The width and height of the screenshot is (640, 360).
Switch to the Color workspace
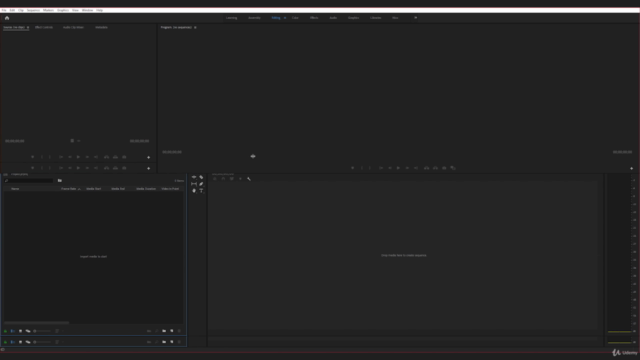(x=295, y=18)
